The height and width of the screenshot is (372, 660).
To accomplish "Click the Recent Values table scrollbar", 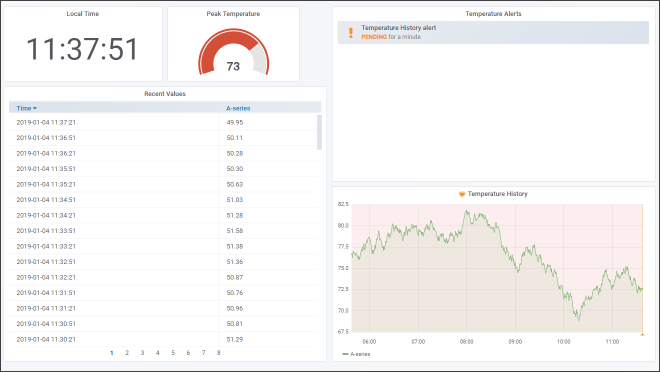I will point(319,132).
